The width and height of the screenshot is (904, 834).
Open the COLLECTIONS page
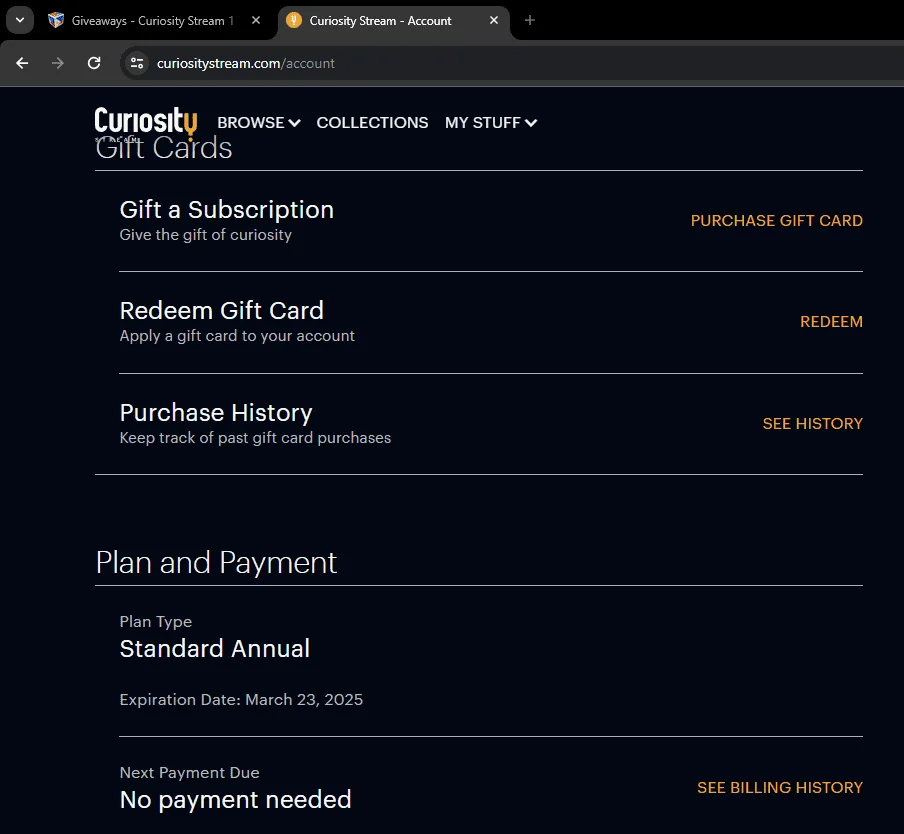pyautogui.click(x=372, y=123)
